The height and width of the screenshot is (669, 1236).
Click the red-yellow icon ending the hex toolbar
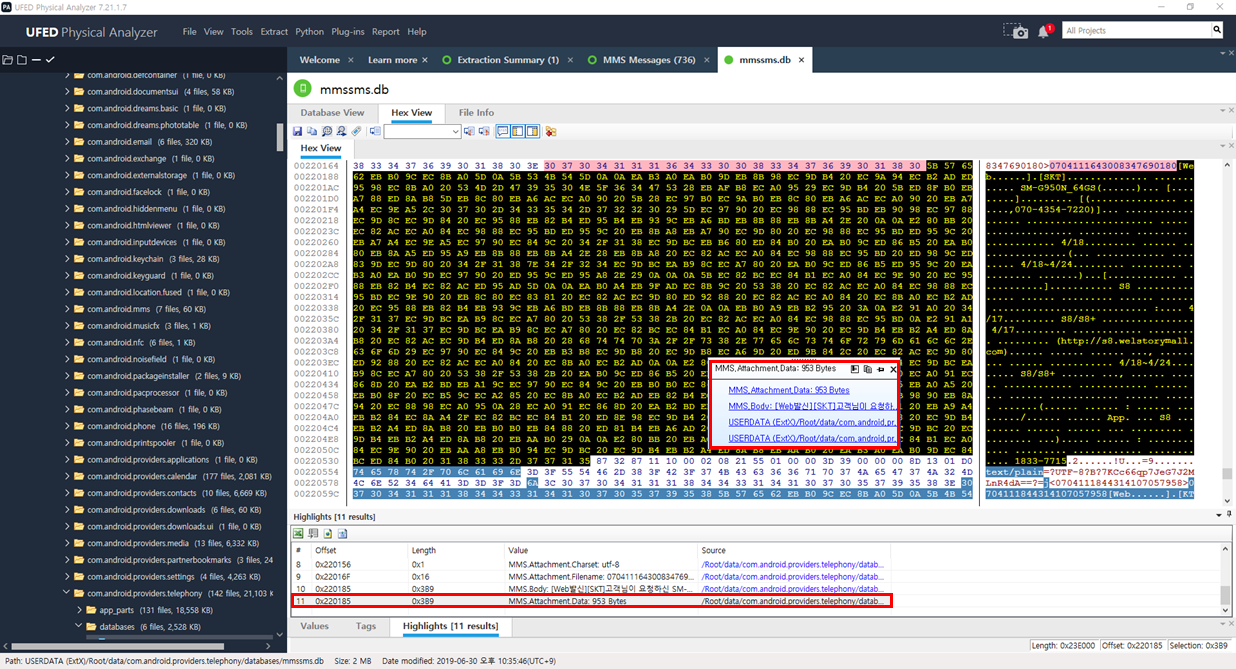click(x=550, y=131)
